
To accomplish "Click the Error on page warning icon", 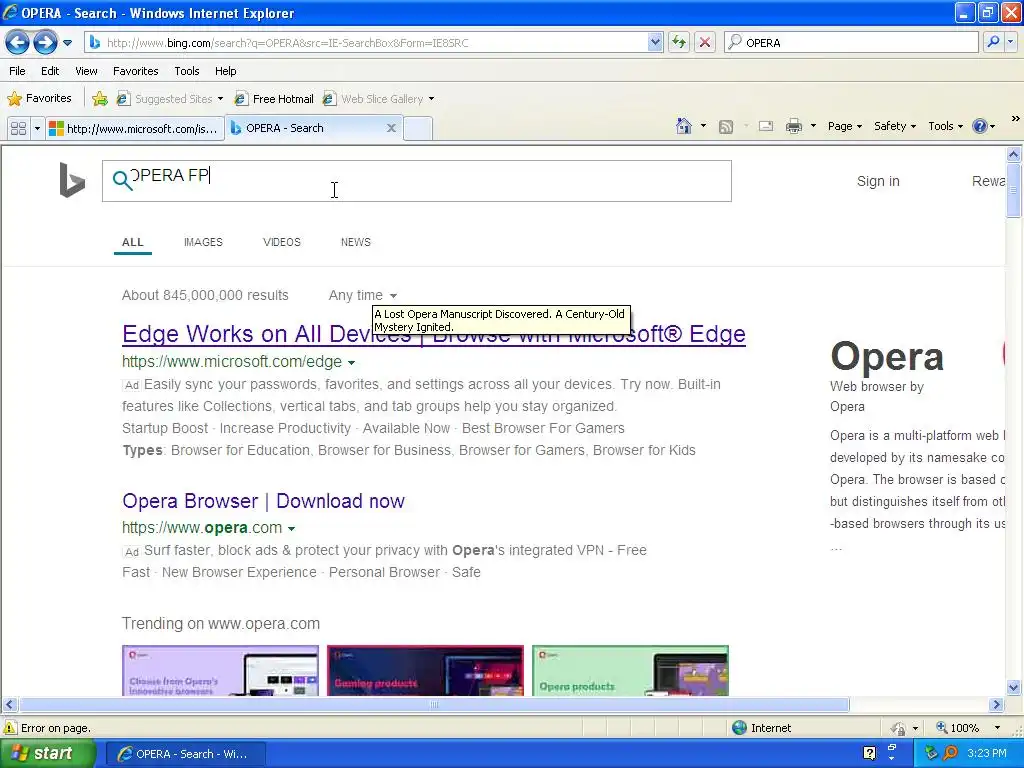I will (x=10, y=728).
